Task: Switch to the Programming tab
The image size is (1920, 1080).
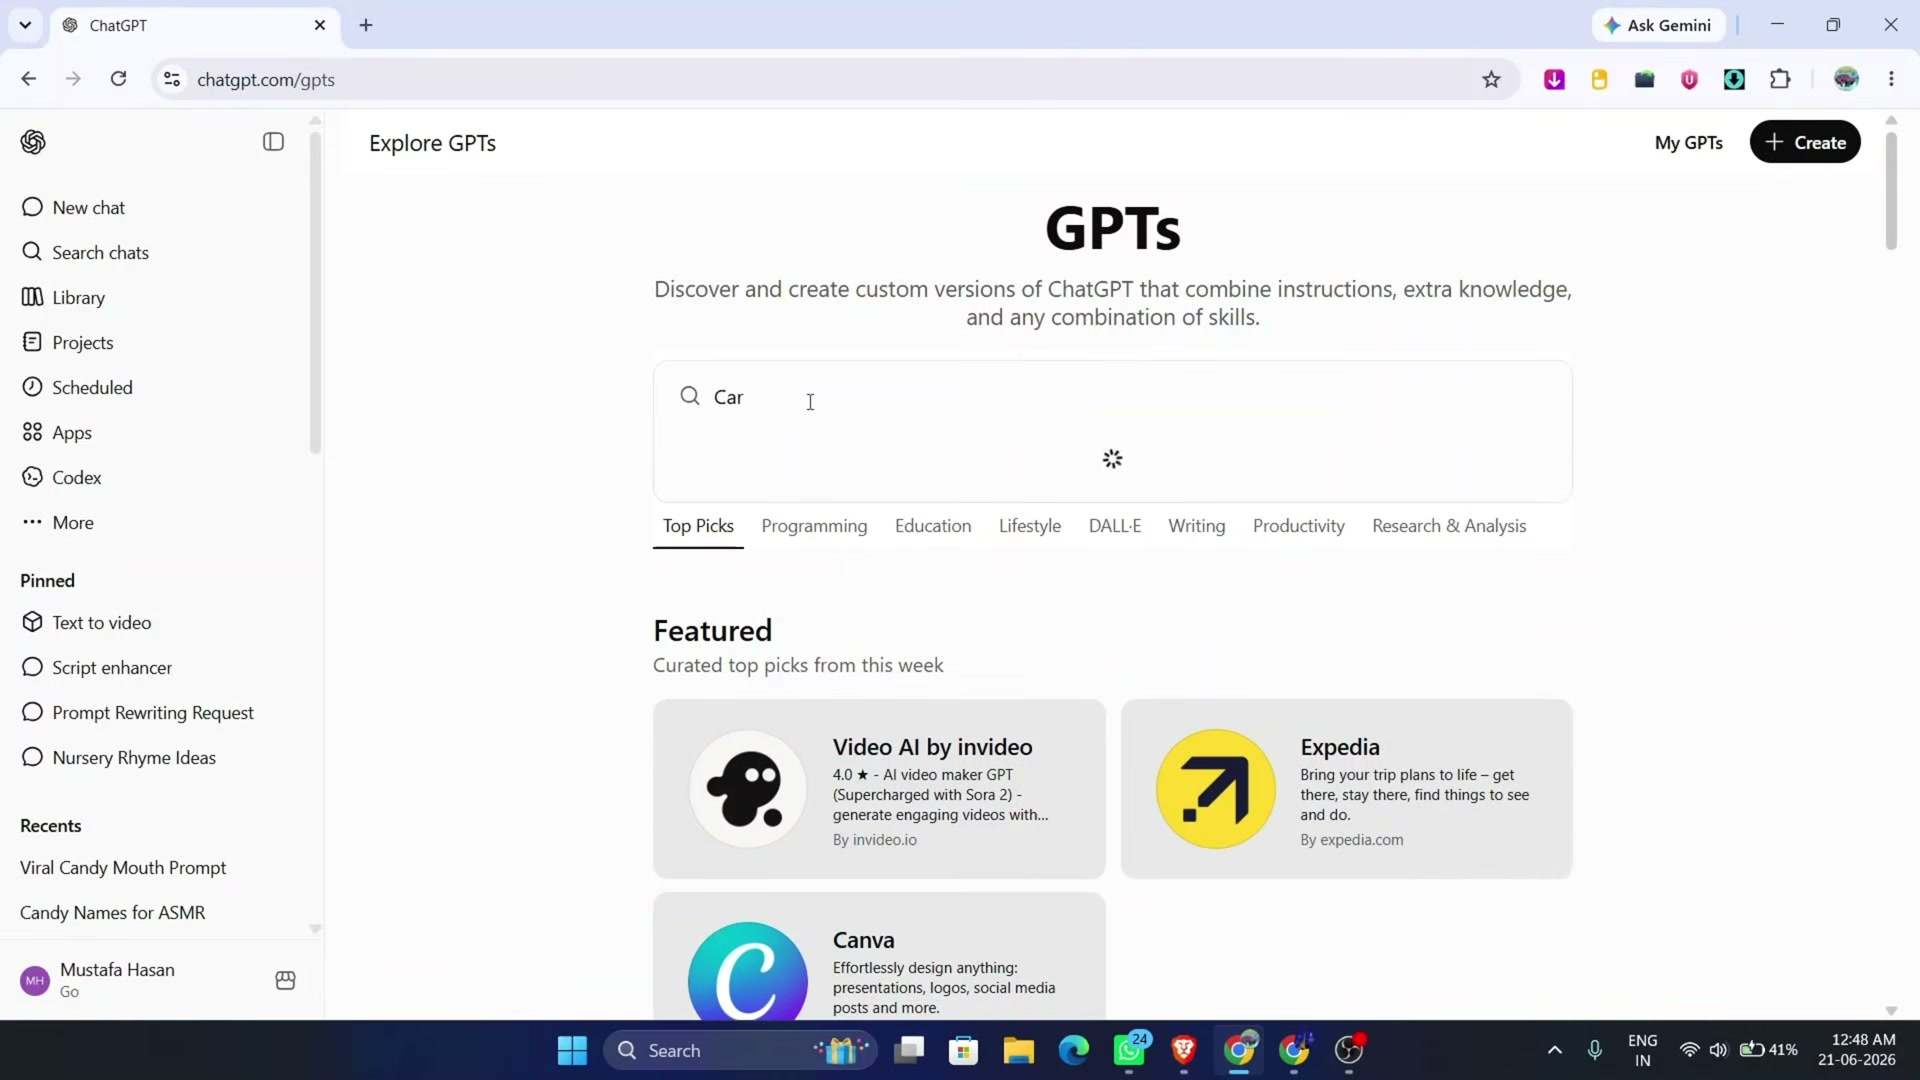Action: [814, 526]
